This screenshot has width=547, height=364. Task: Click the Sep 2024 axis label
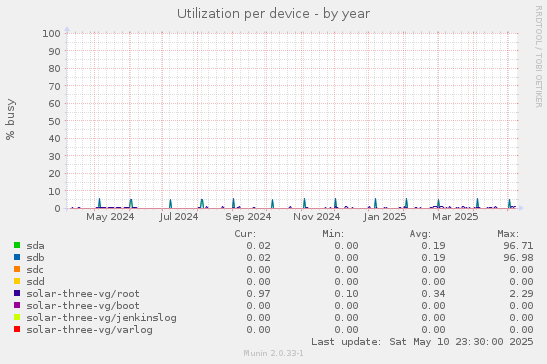point(248,217)
